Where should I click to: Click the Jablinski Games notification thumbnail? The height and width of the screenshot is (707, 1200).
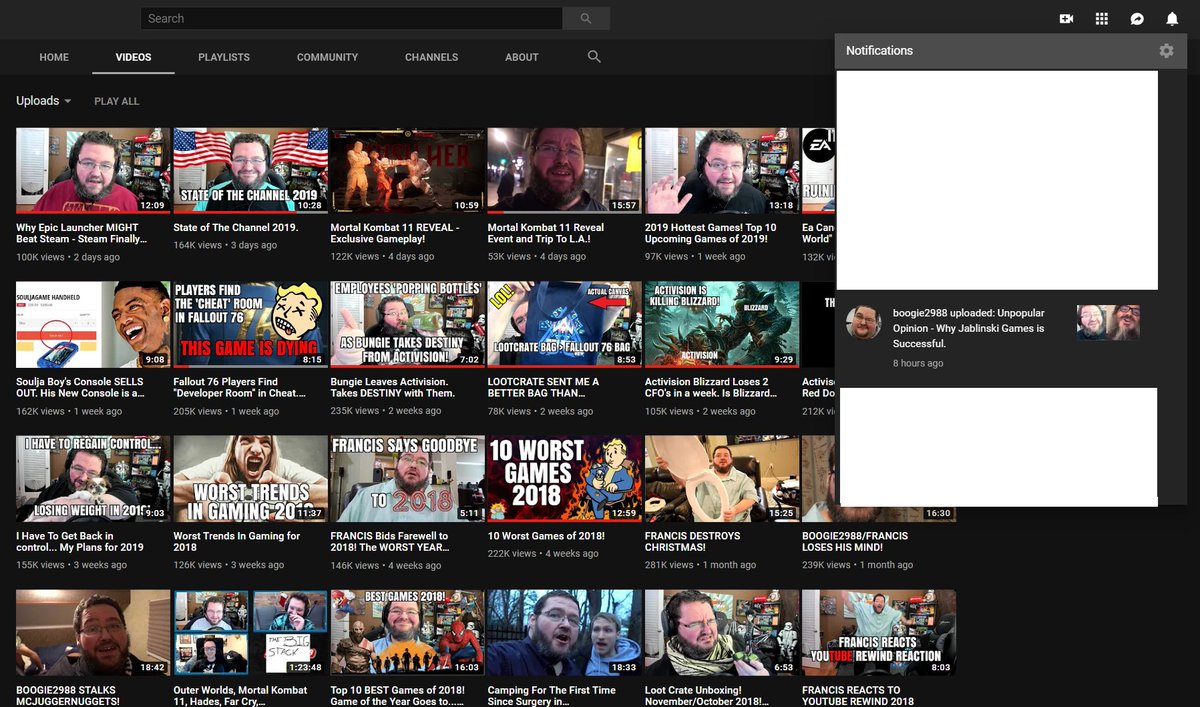[x=1108, y=322]
